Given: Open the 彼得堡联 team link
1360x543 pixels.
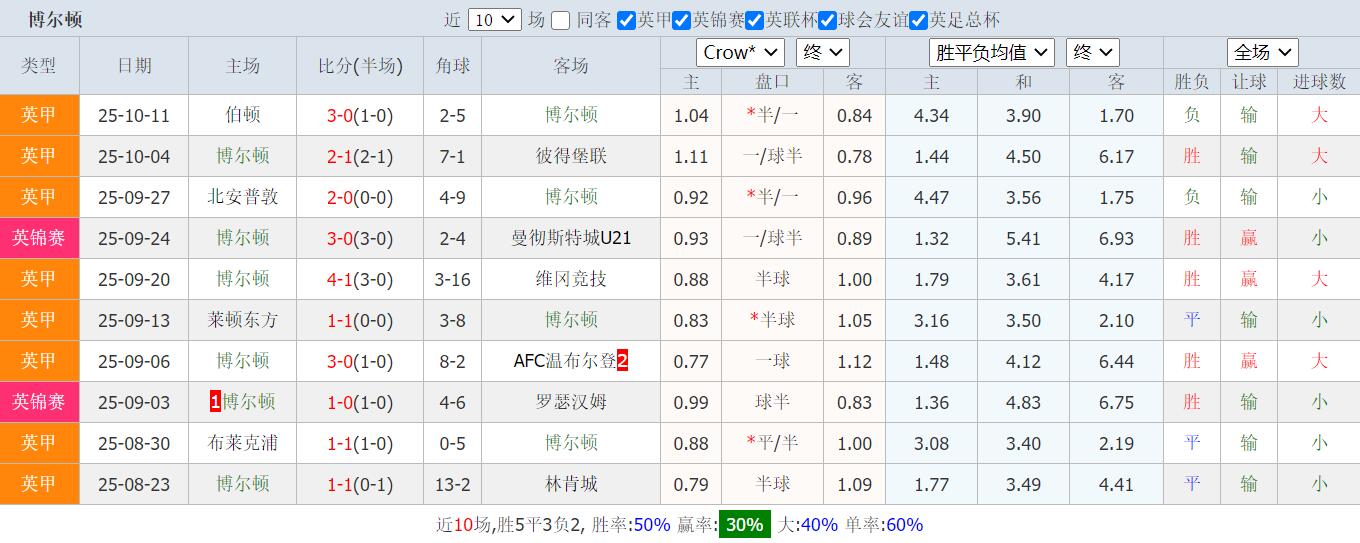Looking at the screenshot, I should tap(571, 156).
